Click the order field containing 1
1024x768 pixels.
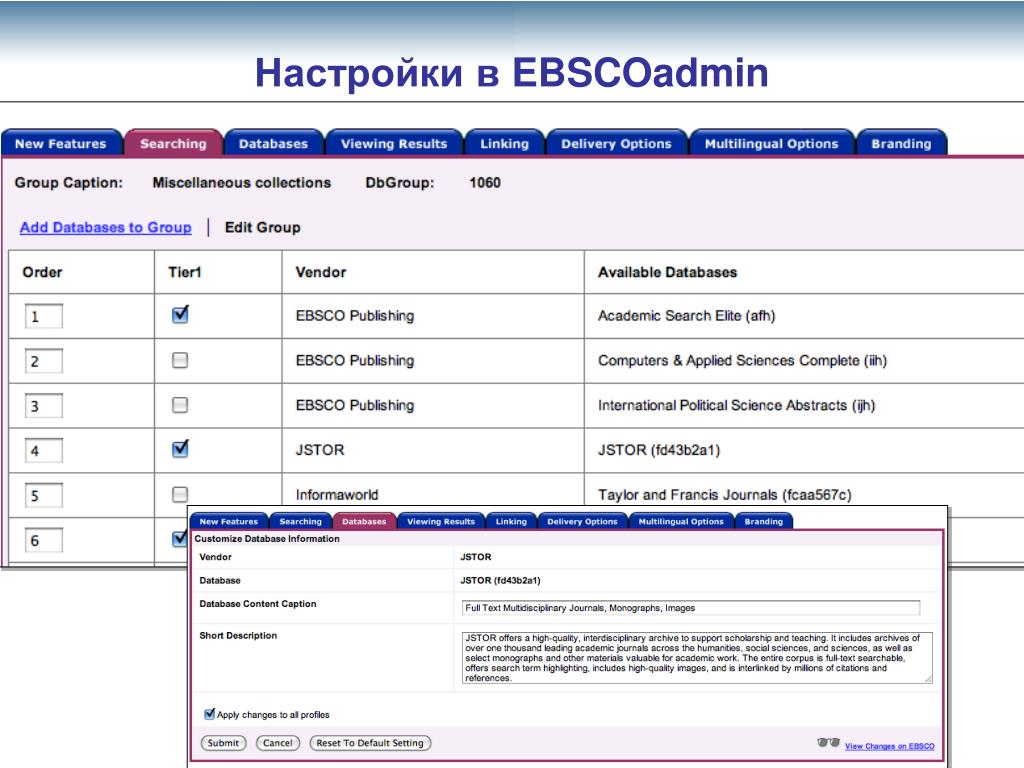[x=43, y=316]
